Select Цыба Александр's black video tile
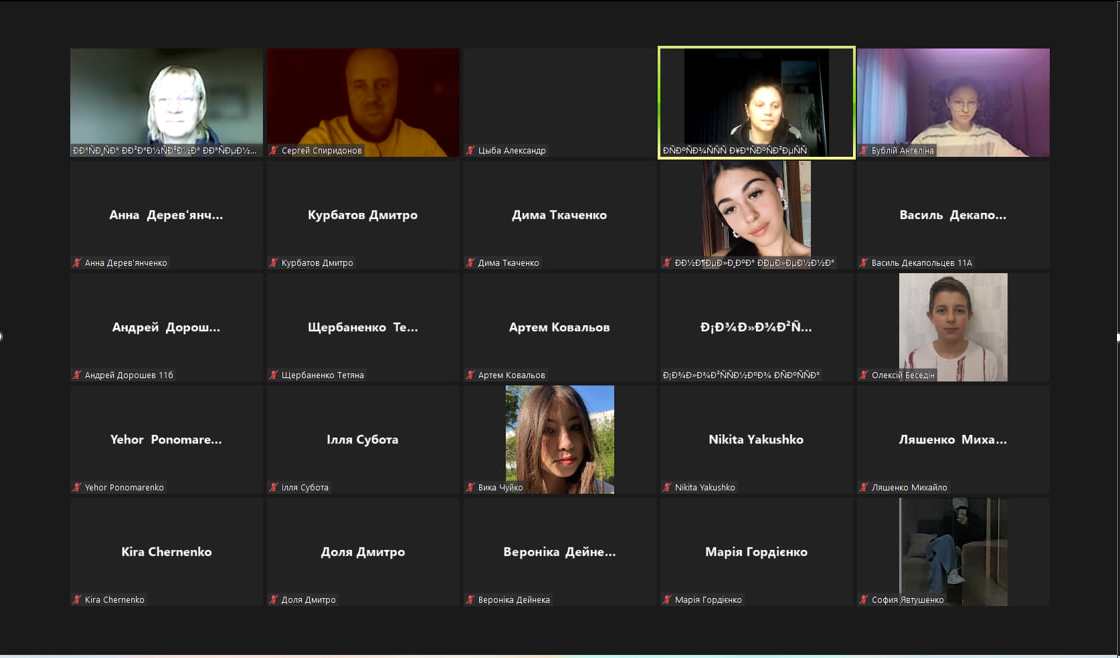The width and height of the screenshot is (1120, 658). 559,102
